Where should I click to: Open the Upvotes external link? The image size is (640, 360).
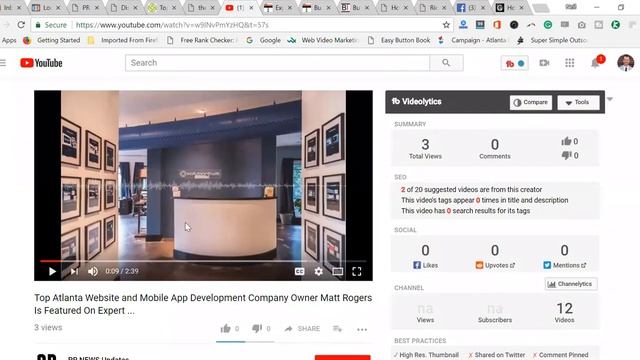495,265
